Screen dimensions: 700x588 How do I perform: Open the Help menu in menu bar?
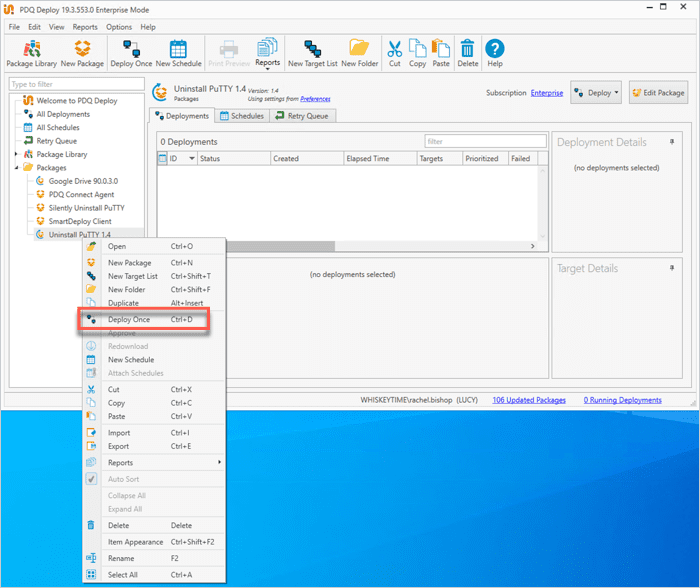point(148,27)
